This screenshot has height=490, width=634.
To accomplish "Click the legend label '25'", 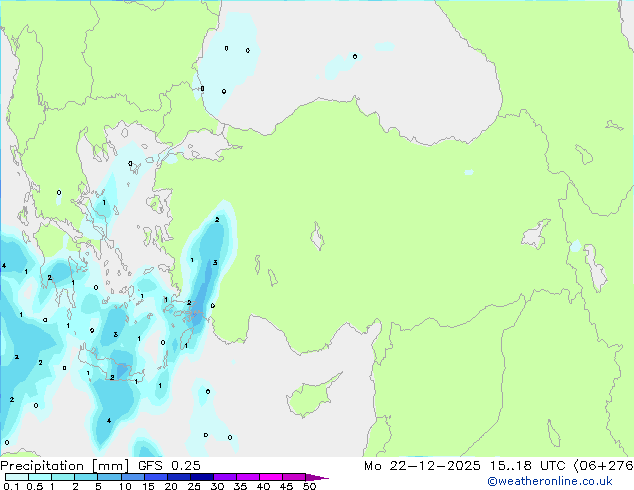I will 194,486.
